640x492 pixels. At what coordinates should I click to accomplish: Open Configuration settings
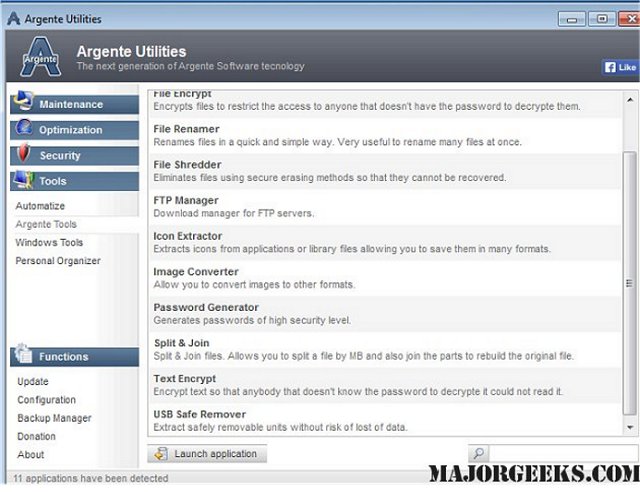pyautogui.click(x=47, y=400)
